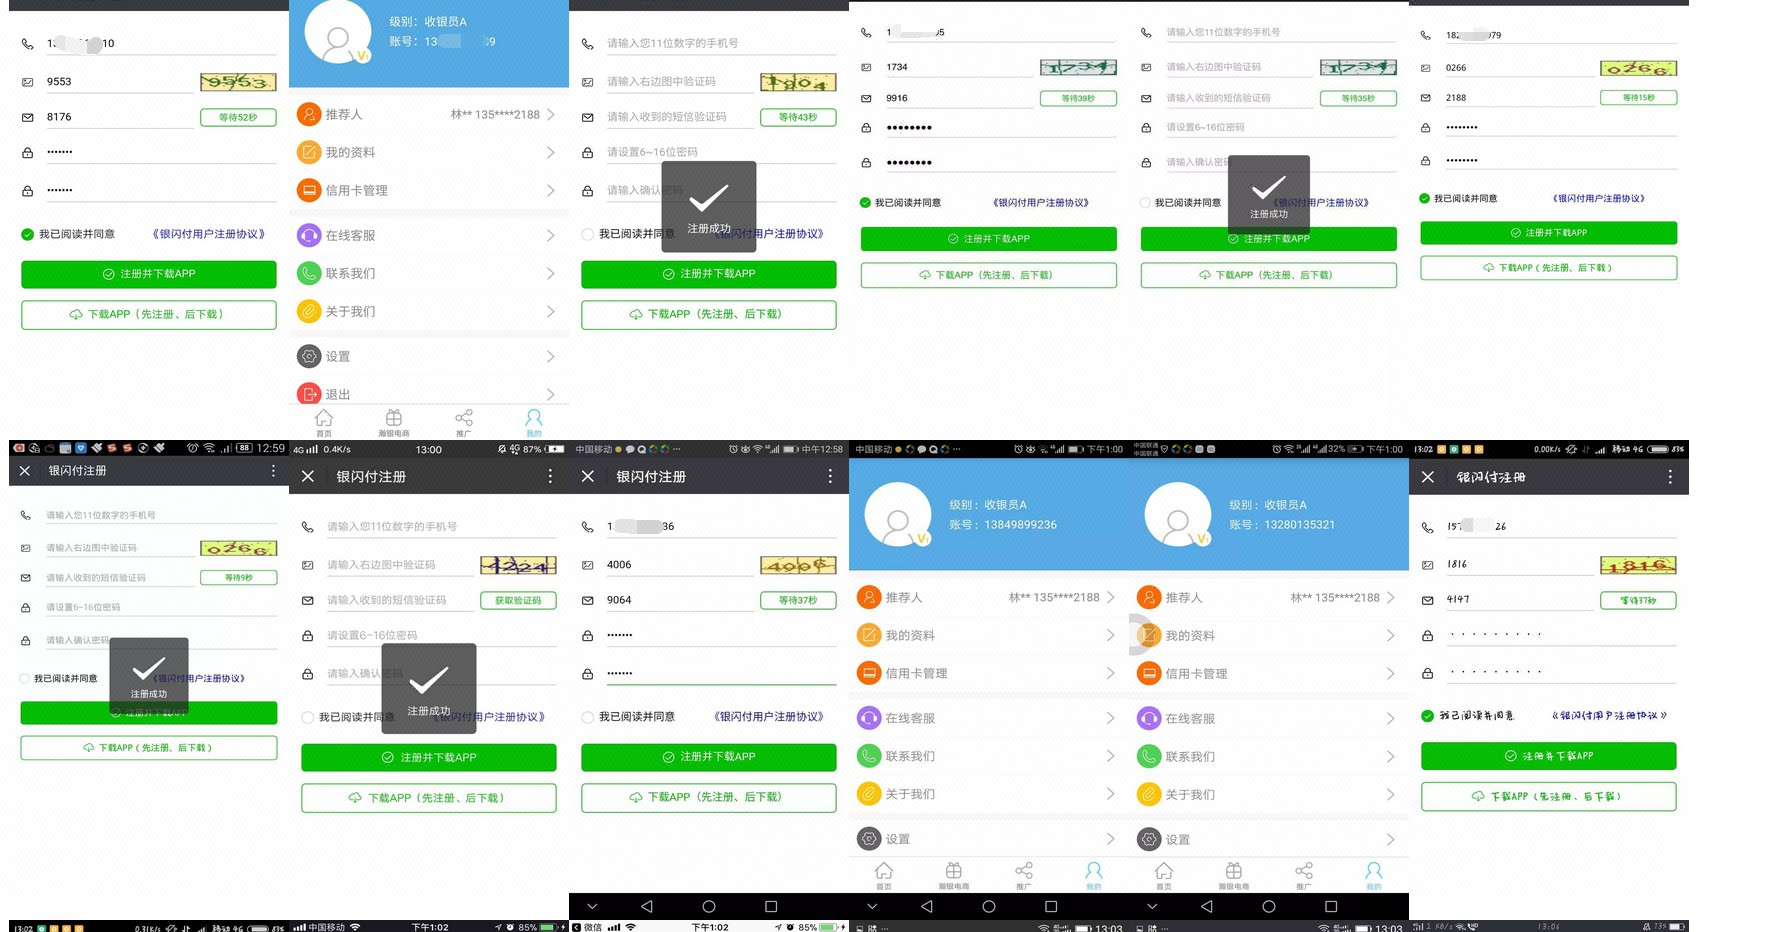Image resolution: width=1778 pixels, height=932 pixels.
Task: Refresh the captcha image showing 4006
Action: 798,565
